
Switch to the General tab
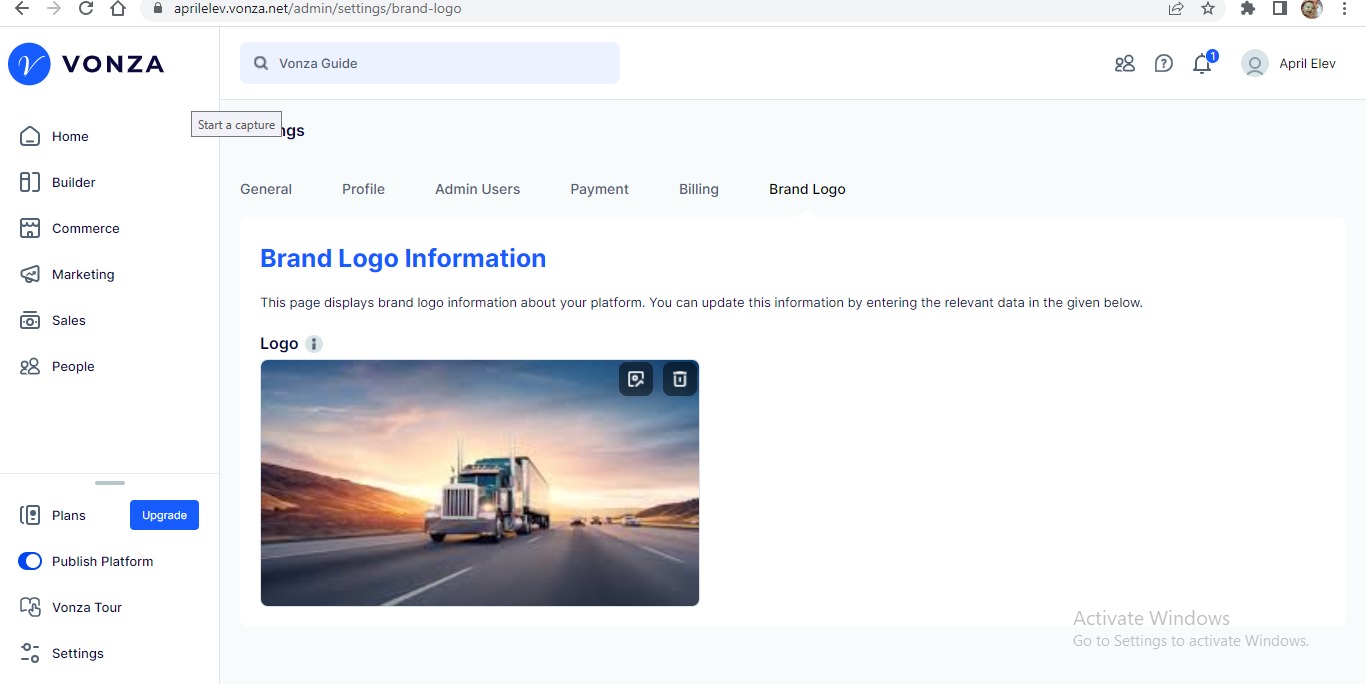[266, 189]
